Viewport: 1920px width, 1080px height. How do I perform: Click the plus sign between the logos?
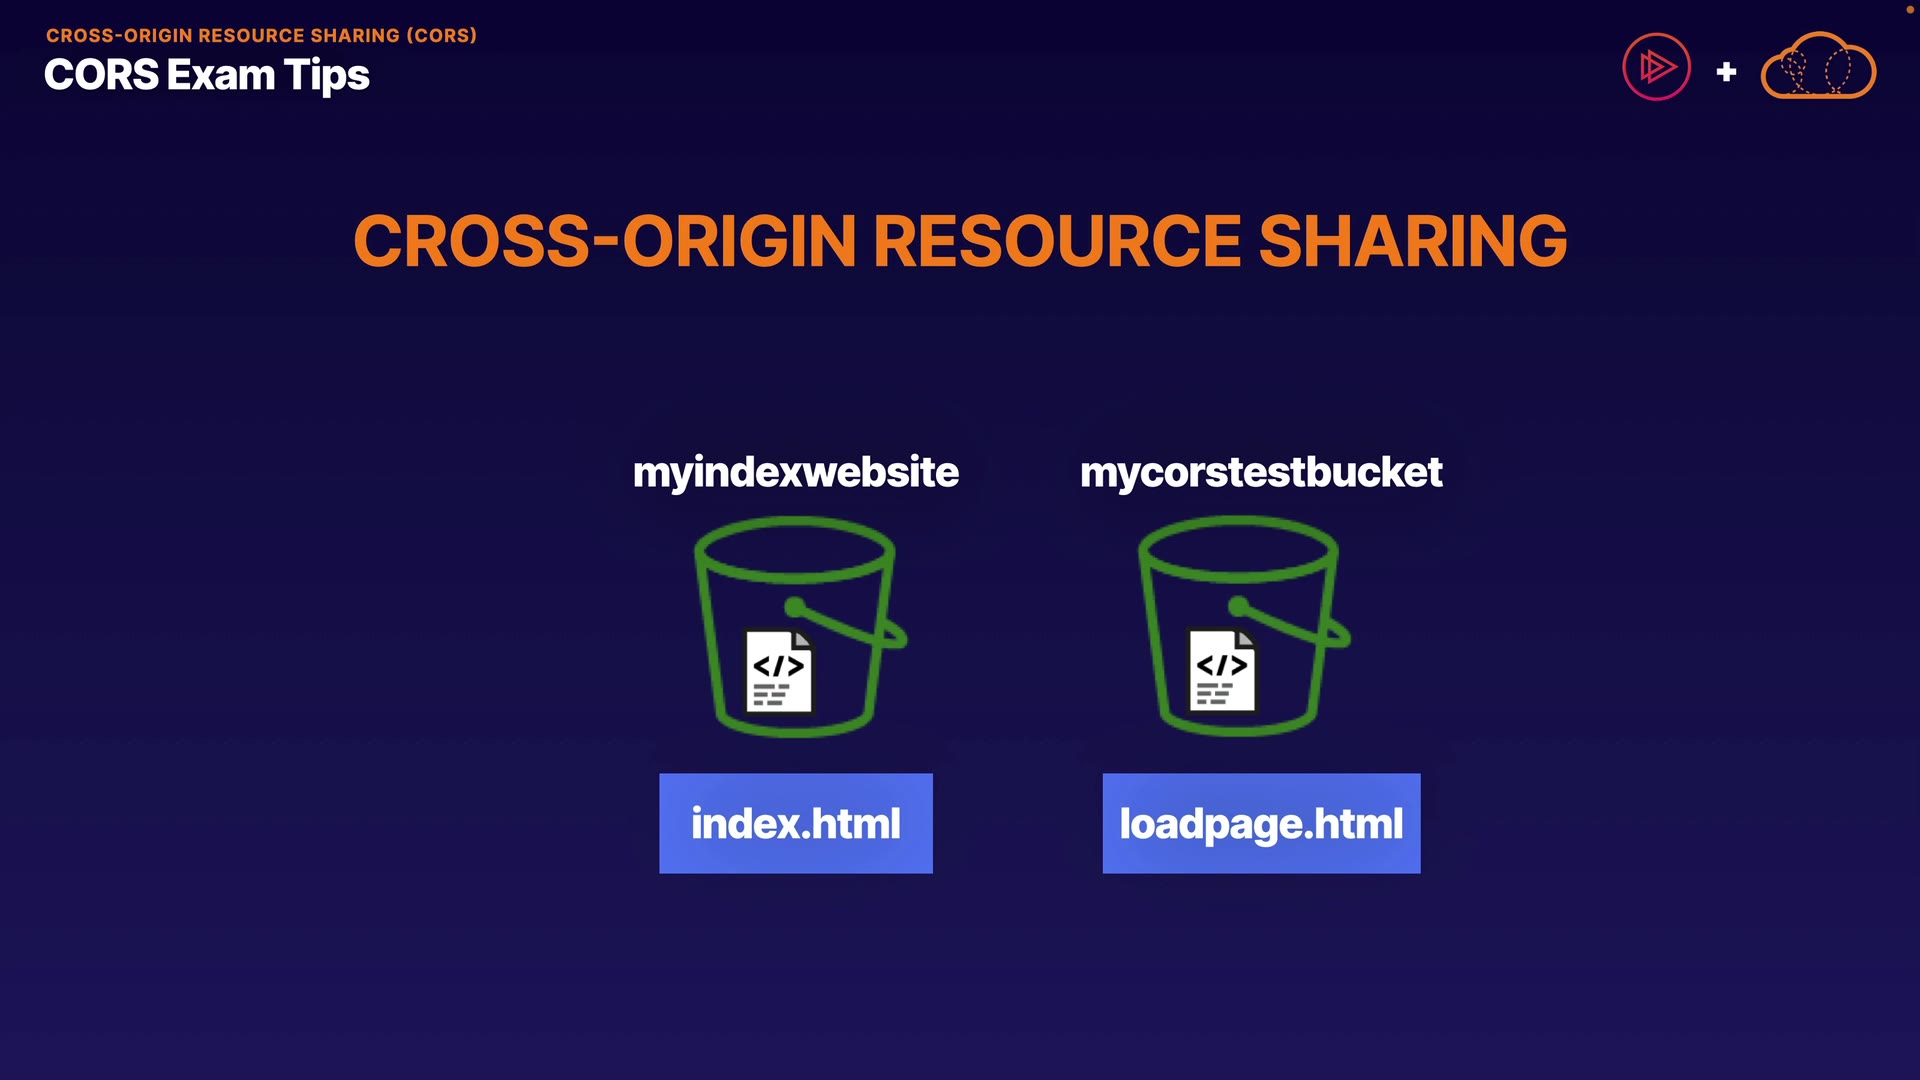1726,72
